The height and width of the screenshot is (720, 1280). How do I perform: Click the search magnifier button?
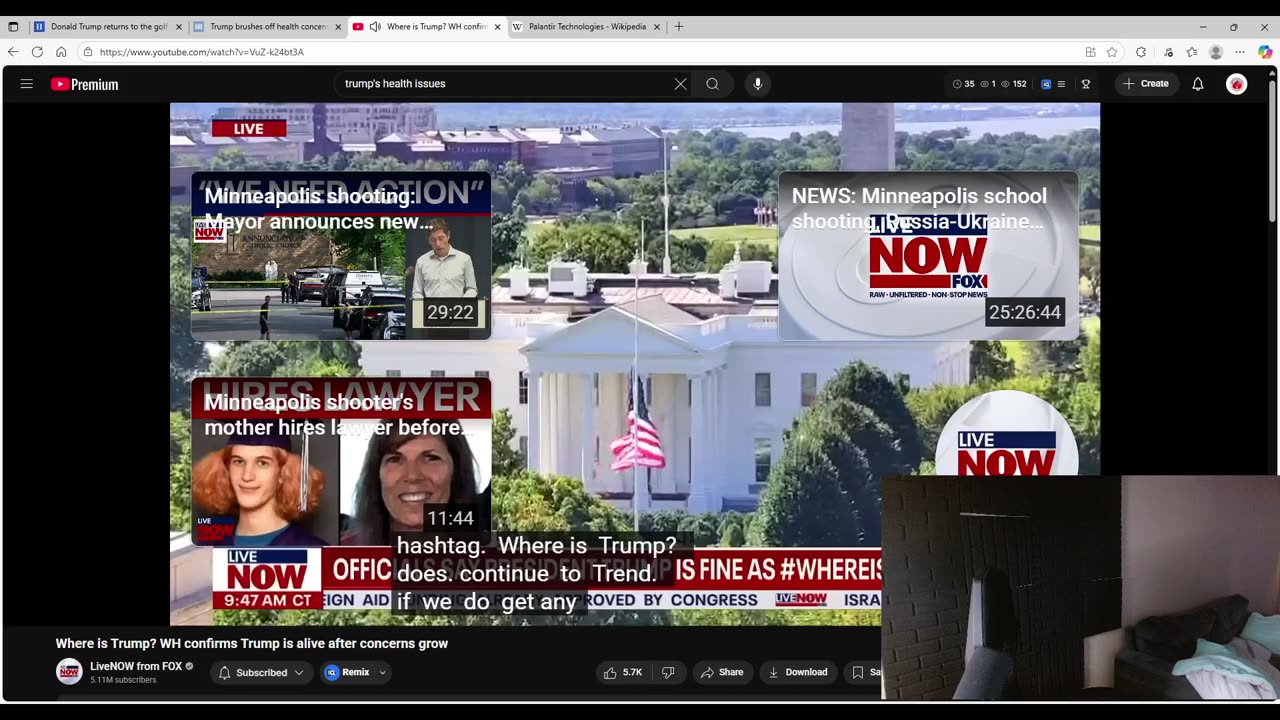click(712, 84)
